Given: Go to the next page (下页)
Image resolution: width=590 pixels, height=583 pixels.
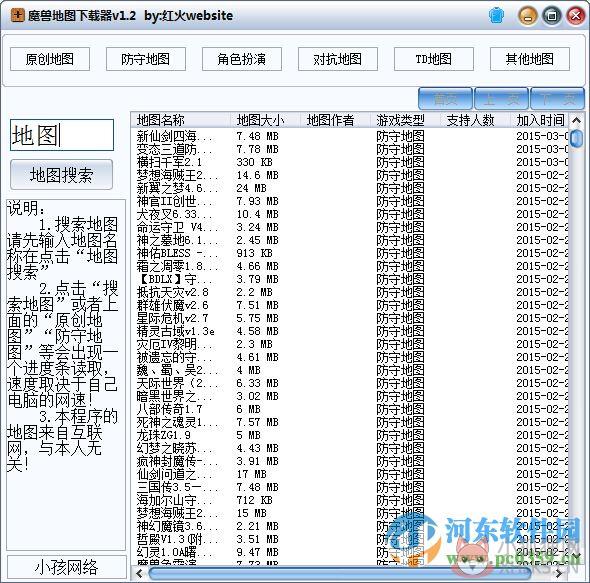Looking at the screenshot, I should click(x=557, y=99).
